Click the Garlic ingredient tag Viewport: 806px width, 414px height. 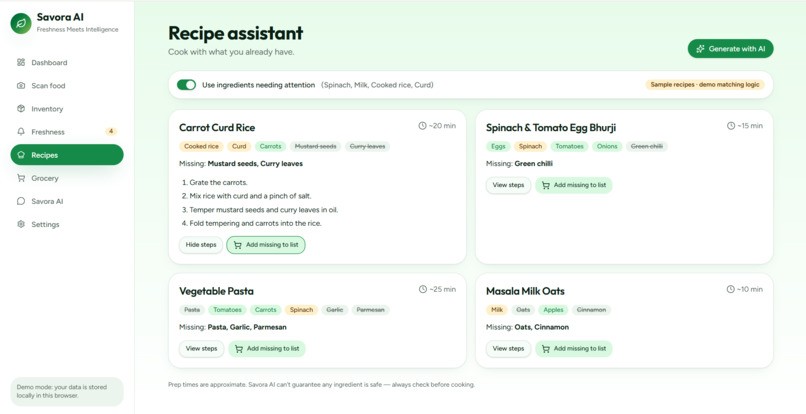[x=335, y=310]
